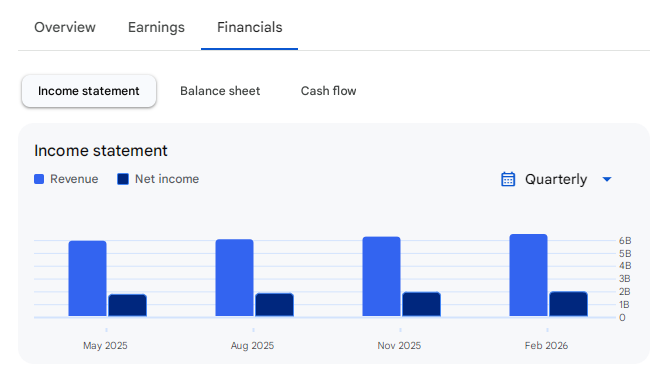
Task: Click the Nov 2025 axis label
Action: (399, 345)
